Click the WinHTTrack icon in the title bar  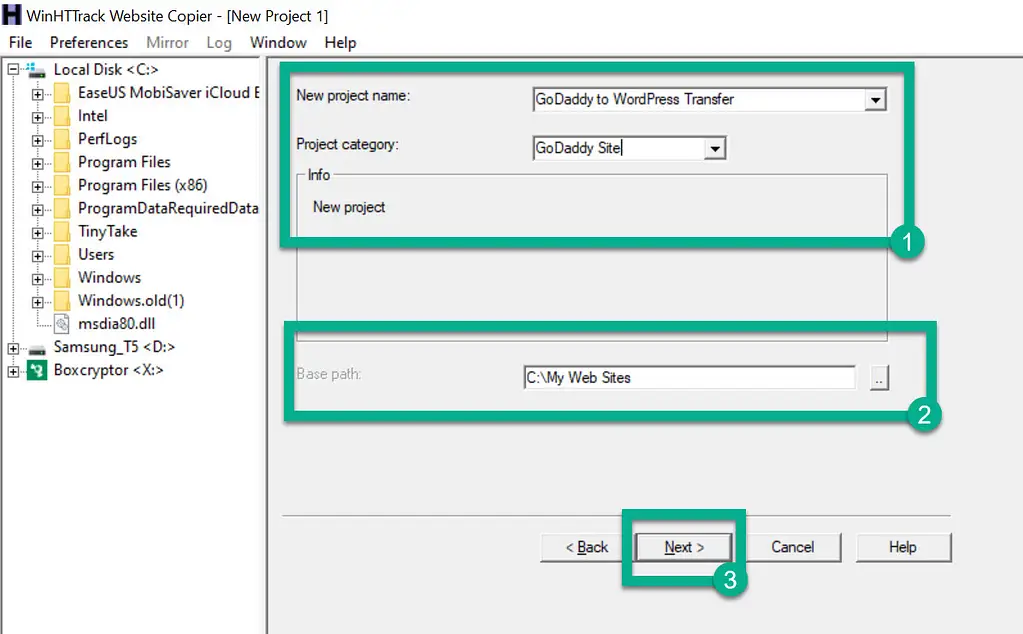pos(10,15)
